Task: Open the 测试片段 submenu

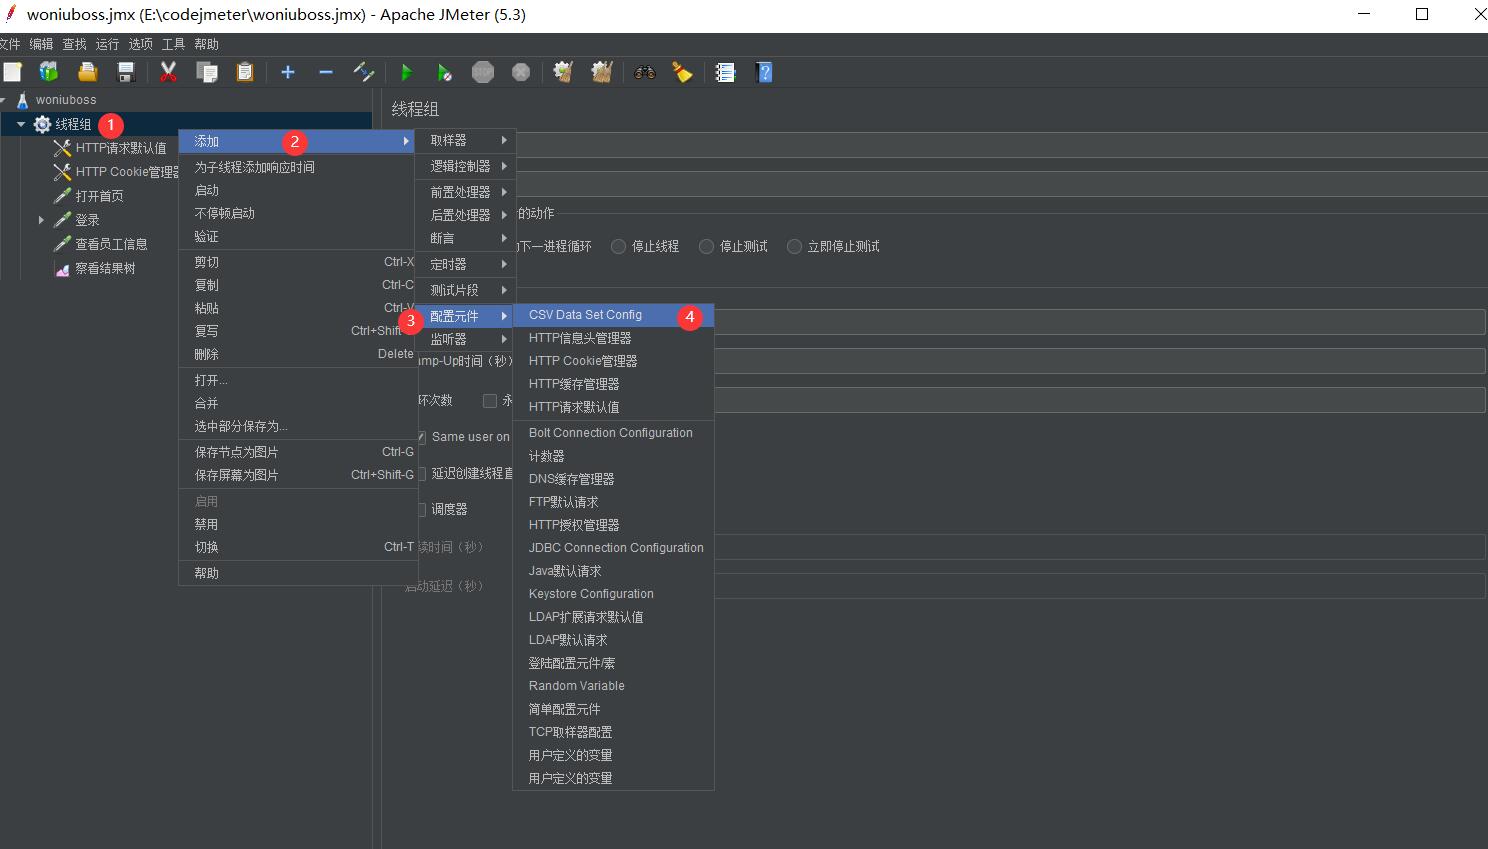Action: 464,290
